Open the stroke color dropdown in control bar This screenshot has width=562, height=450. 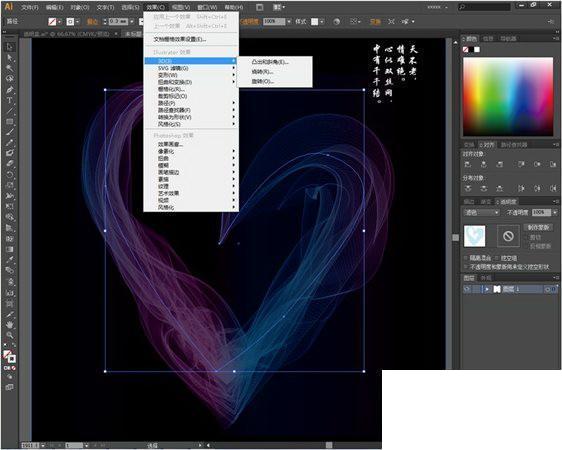(x=78, y=22)
